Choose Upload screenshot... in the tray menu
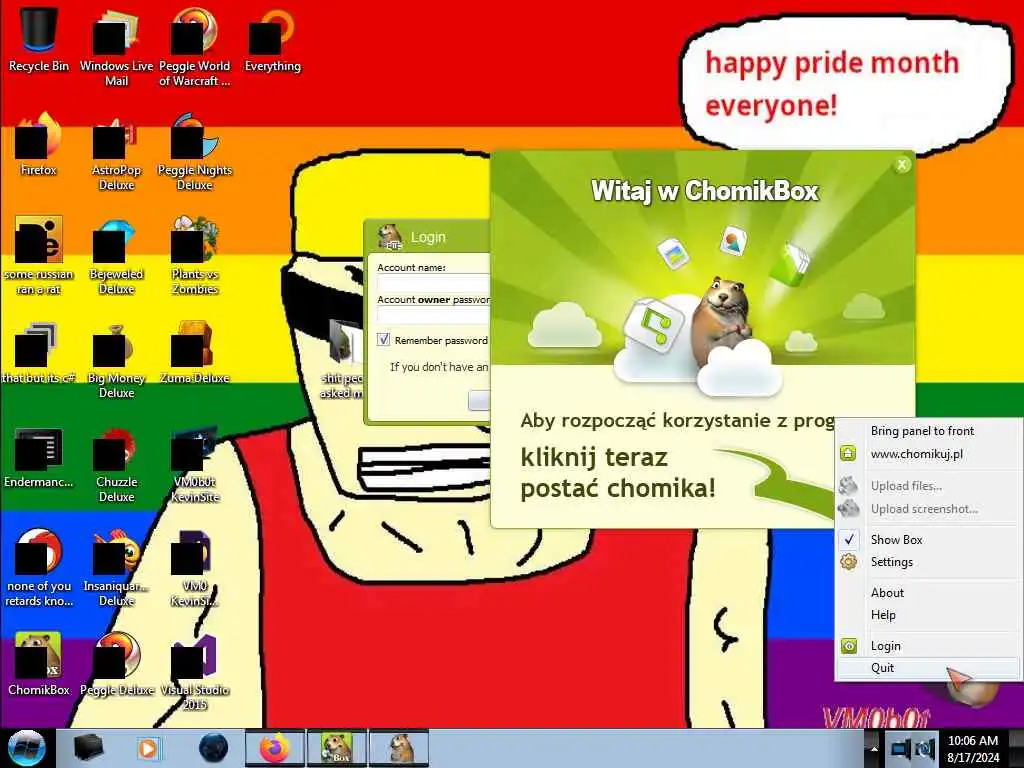 (x=929, y=509)
